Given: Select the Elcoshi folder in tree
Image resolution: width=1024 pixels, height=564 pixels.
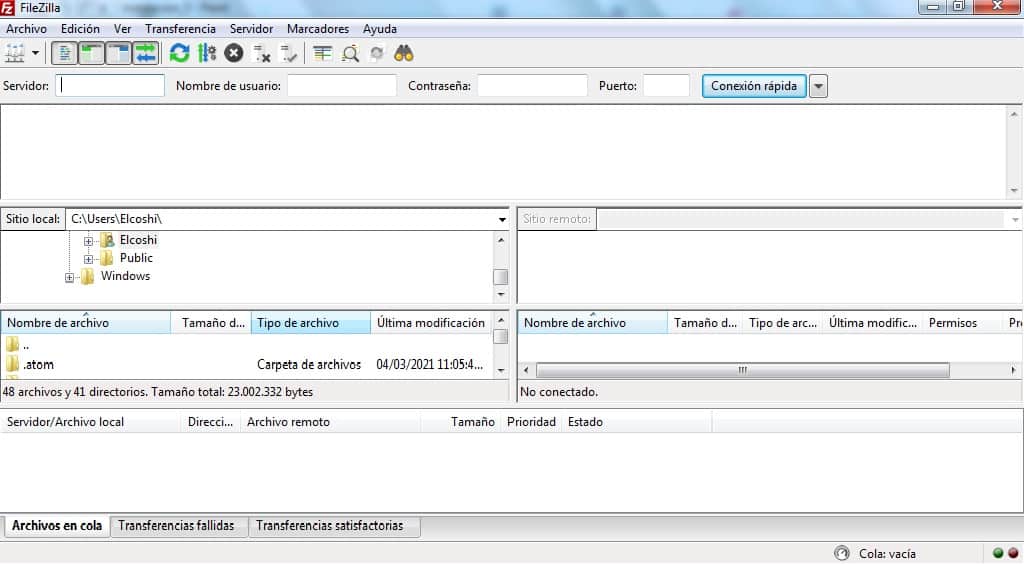Looking at the screenshot, I should point(138,240).
